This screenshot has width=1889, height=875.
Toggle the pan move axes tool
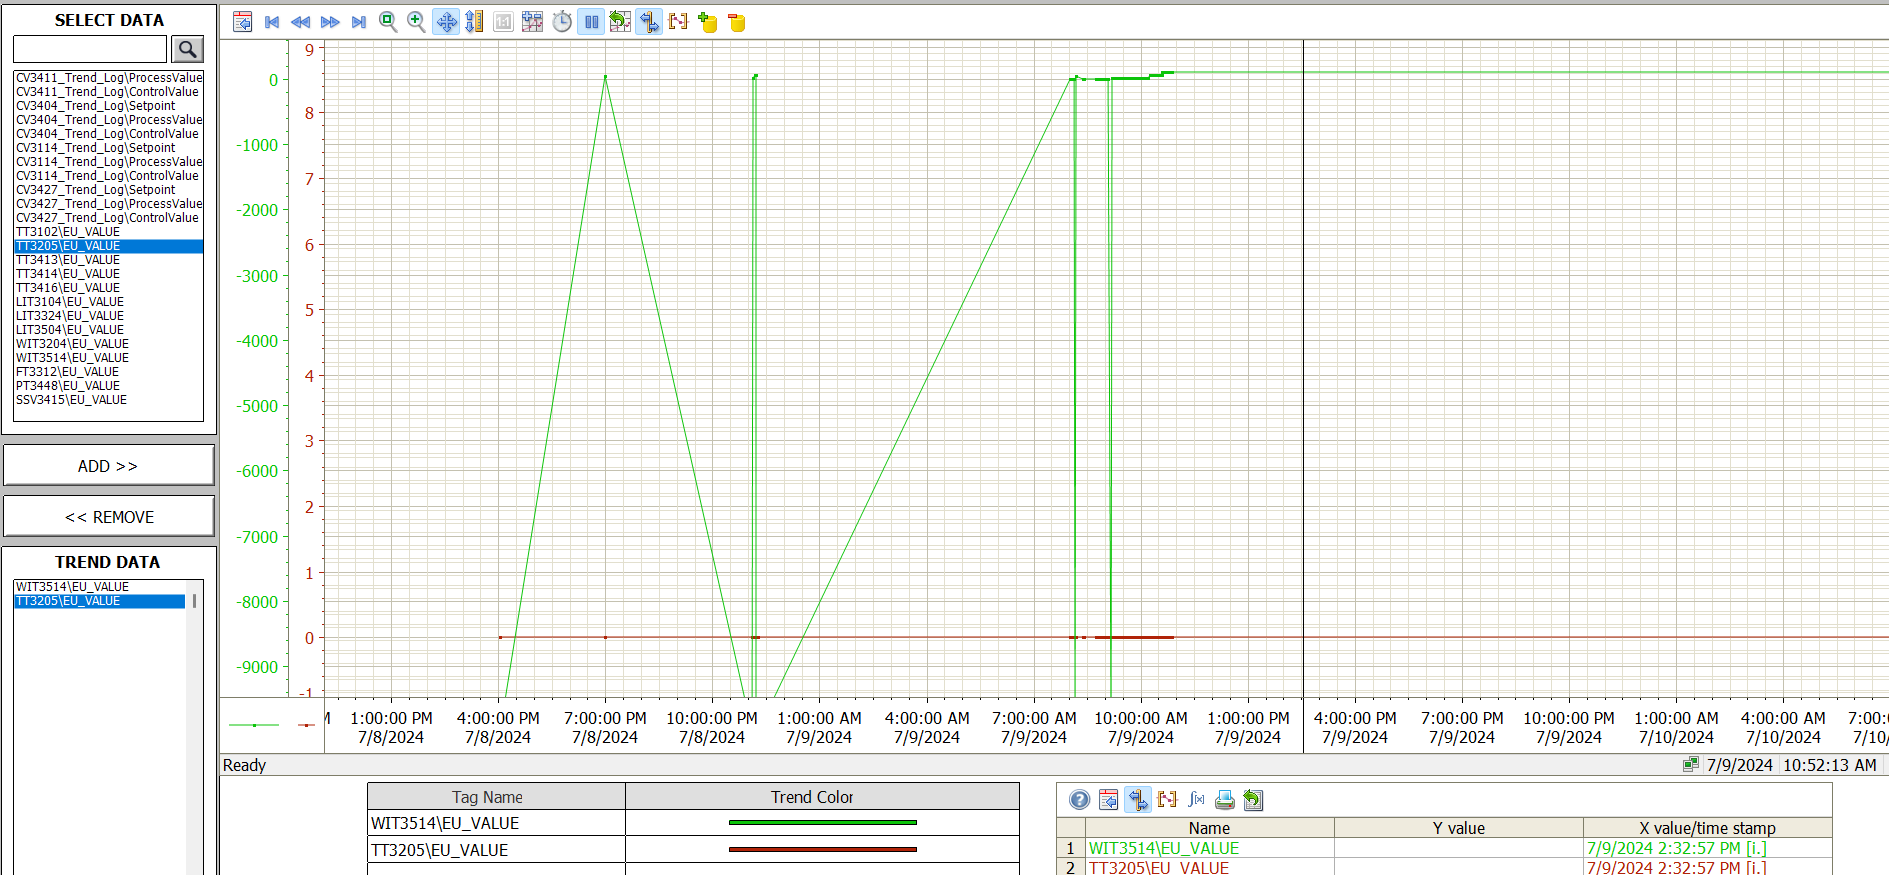(x=446, y=22)
